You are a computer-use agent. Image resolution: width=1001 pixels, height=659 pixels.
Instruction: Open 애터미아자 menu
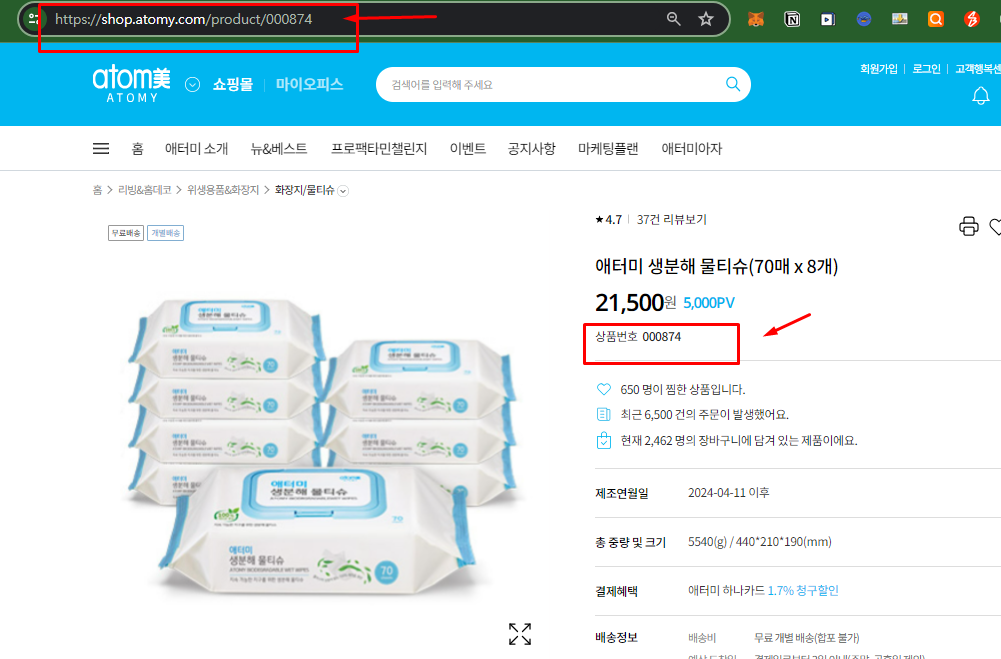691,149
